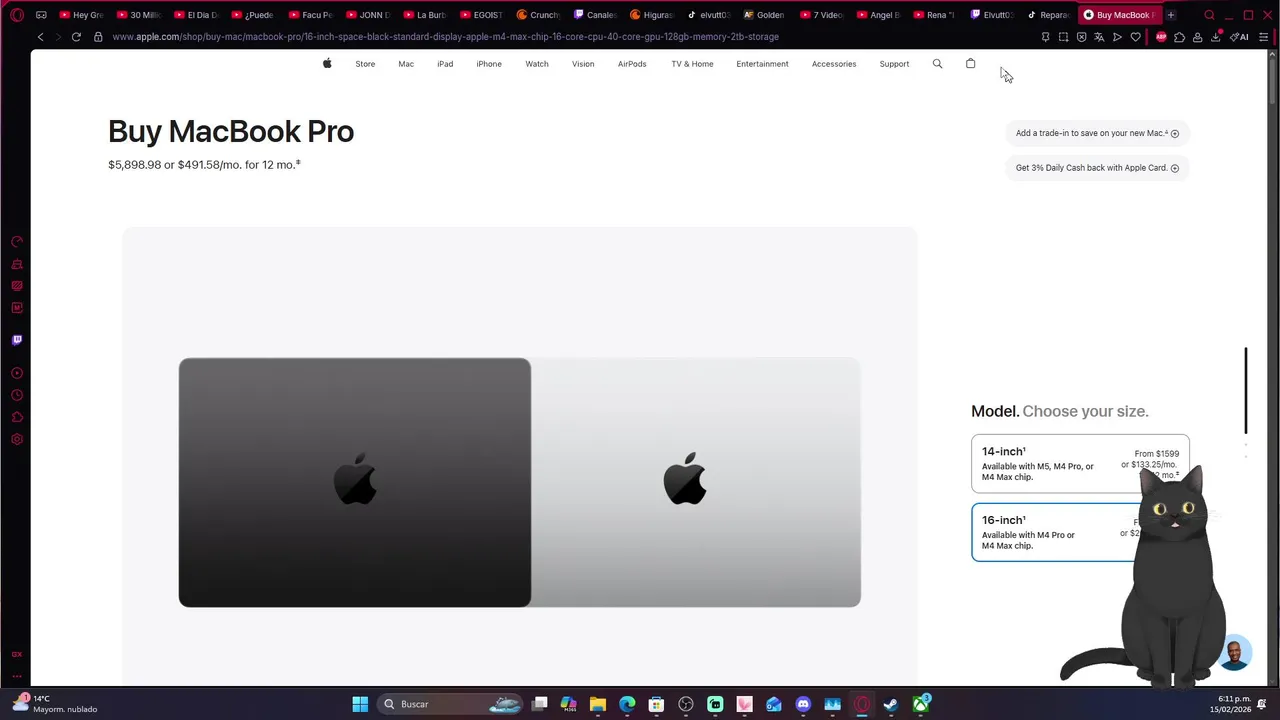Open the iPad menu
The image size is (1280, 720).
coord(445,64)
